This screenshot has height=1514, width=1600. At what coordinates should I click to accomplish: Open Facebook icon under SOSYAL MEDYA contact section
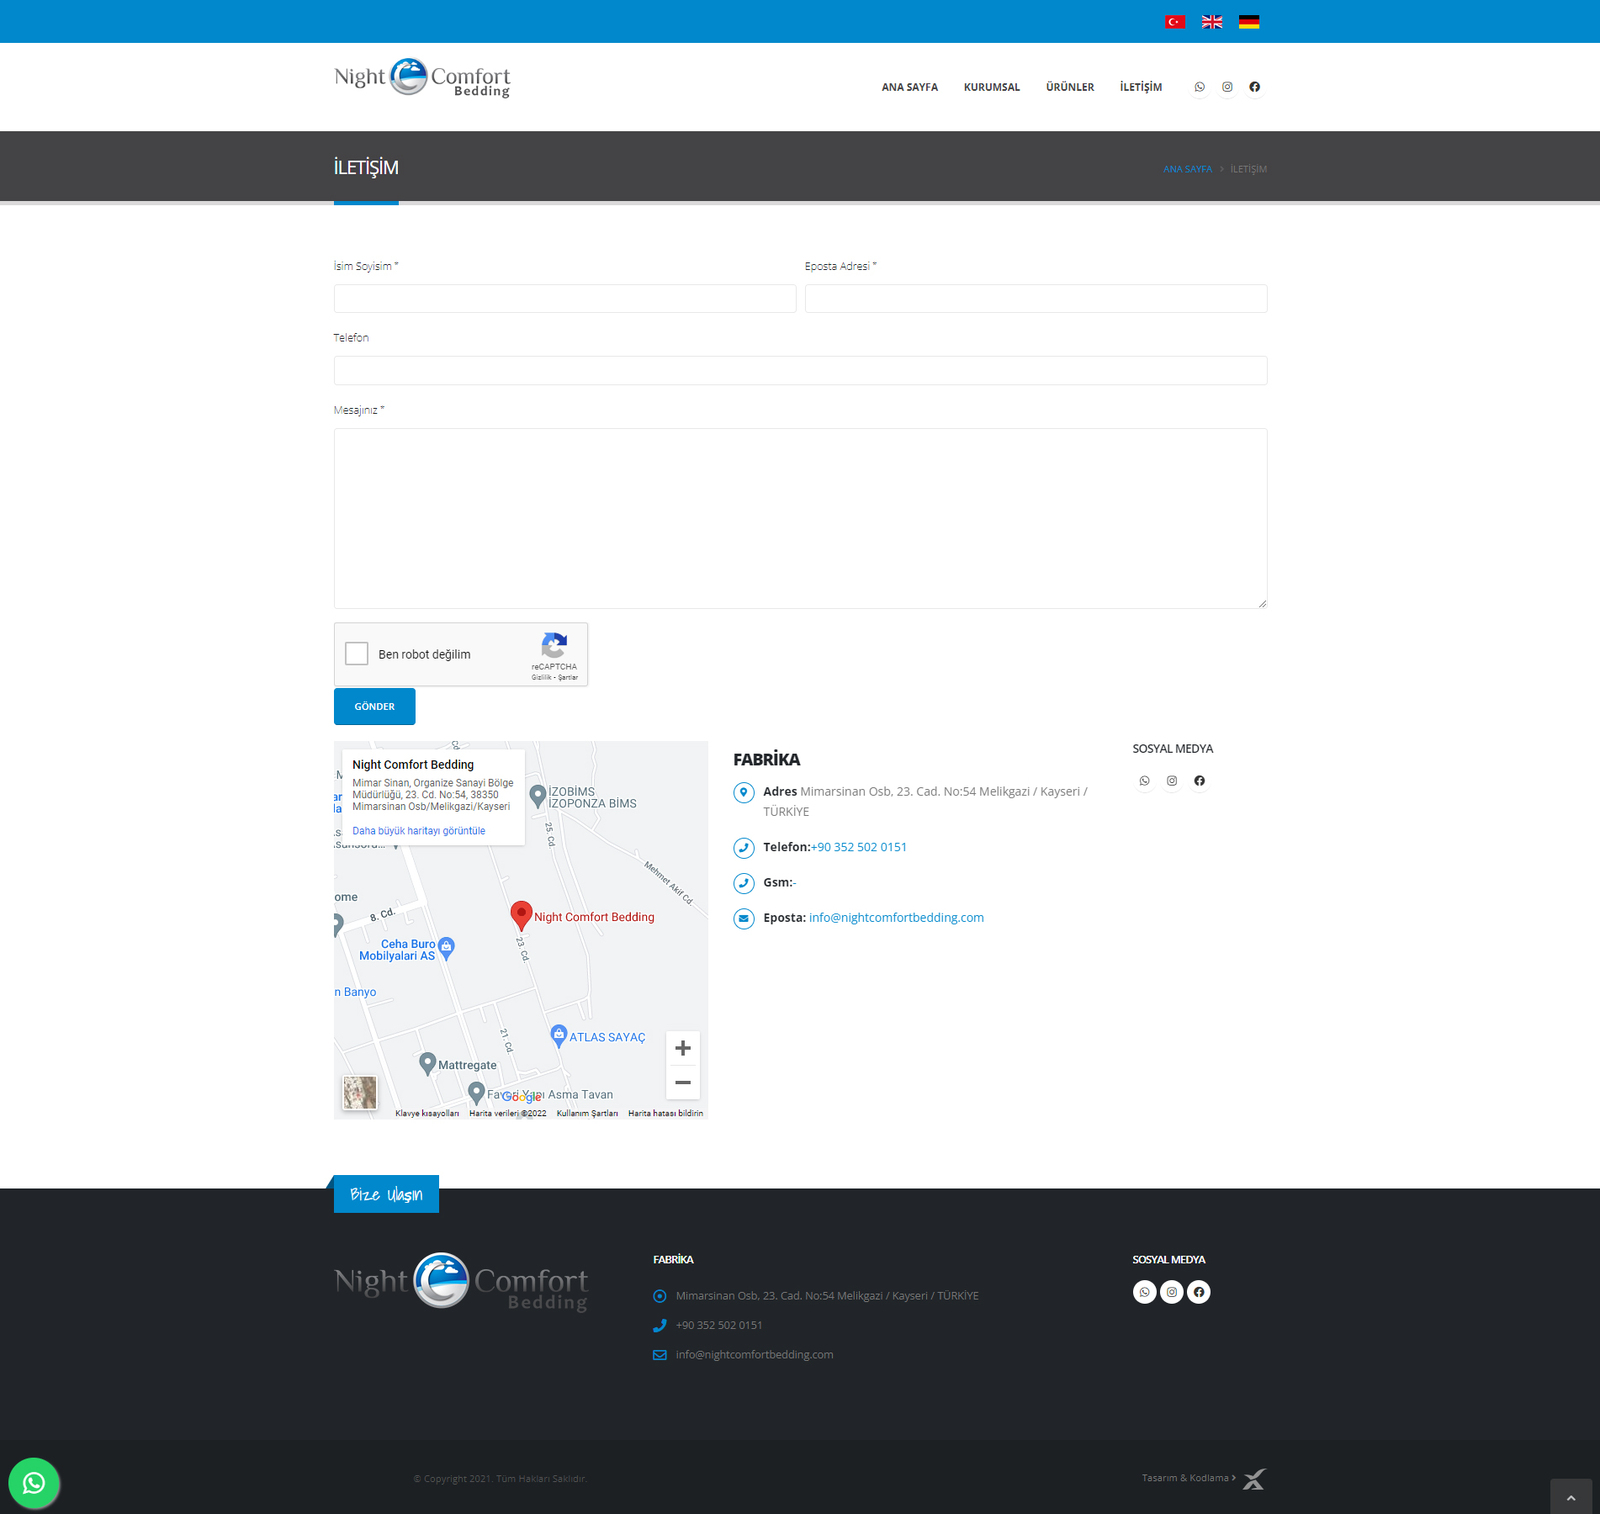1200,781
